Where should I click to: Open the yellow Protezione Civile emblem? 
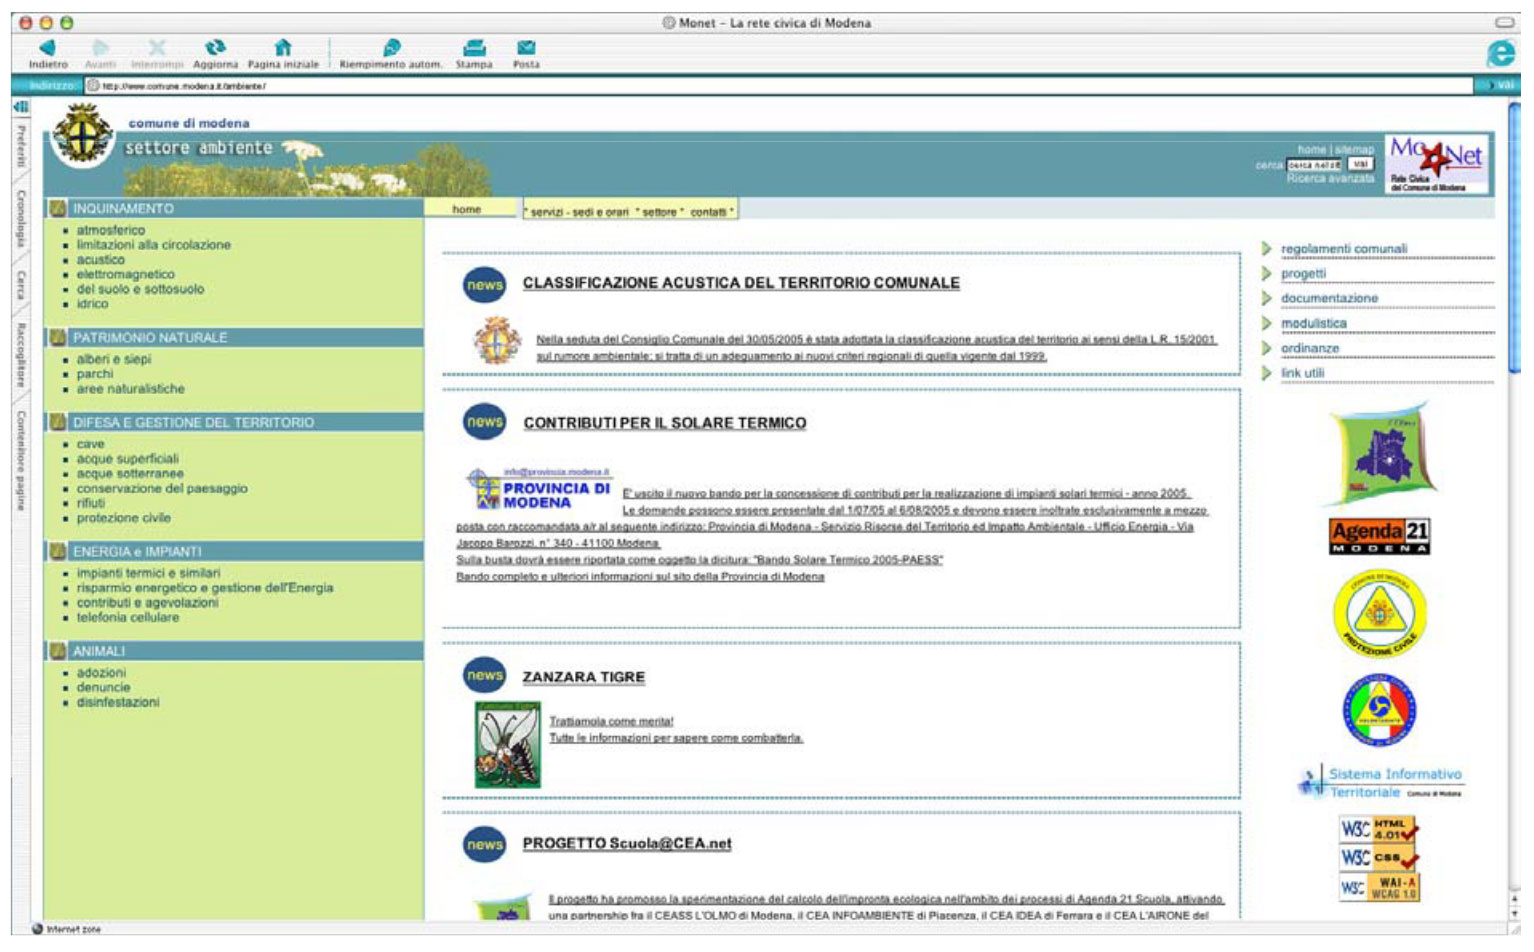[1380, 615]
